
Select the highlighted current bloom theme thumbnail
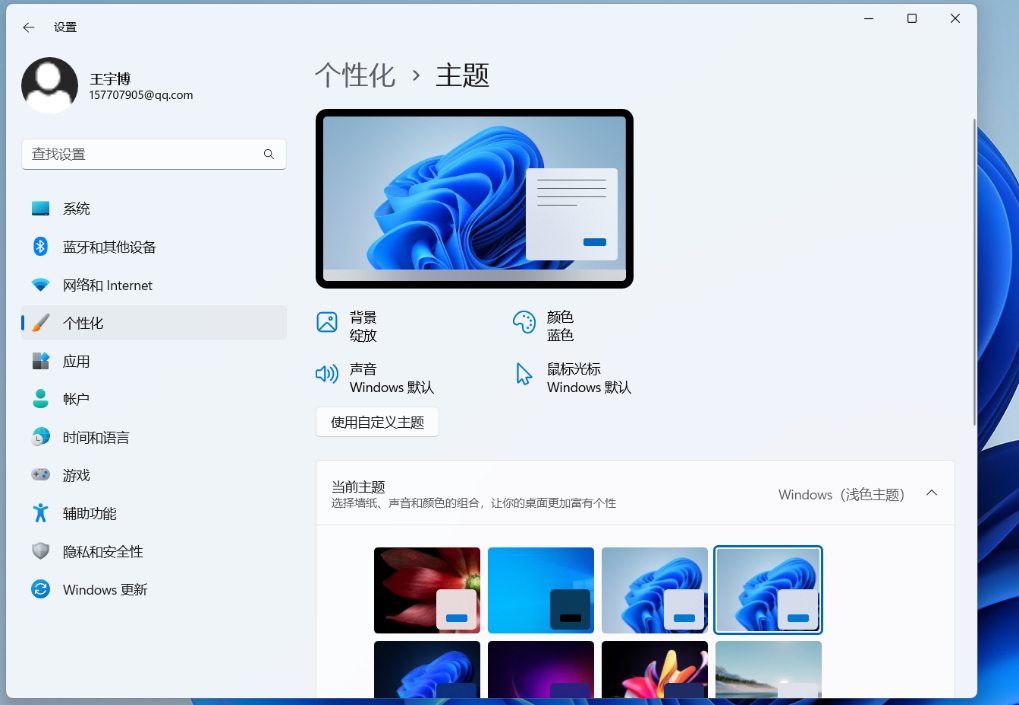768,590
